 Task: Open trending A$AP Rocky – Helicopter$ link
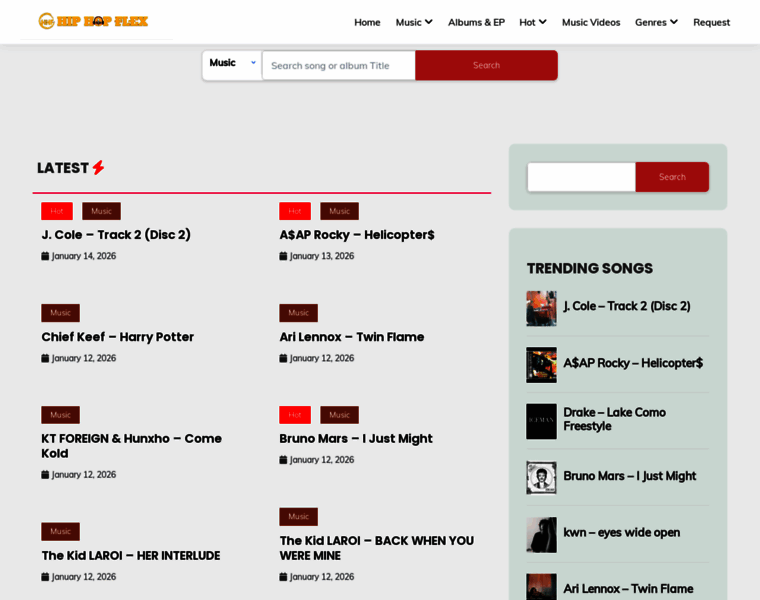[633, 363]
